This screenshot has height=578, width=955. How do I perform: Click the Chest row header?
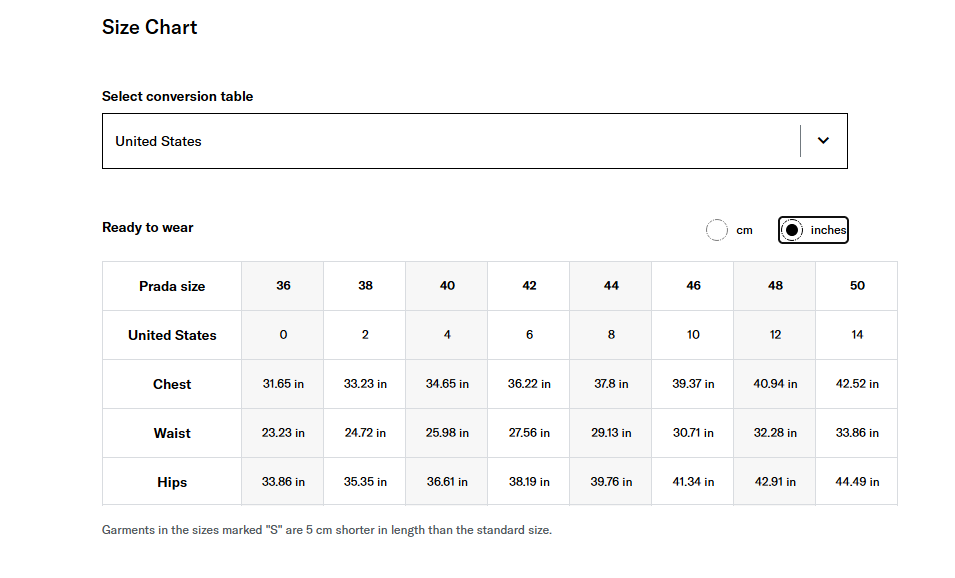[x=172, y=384]
